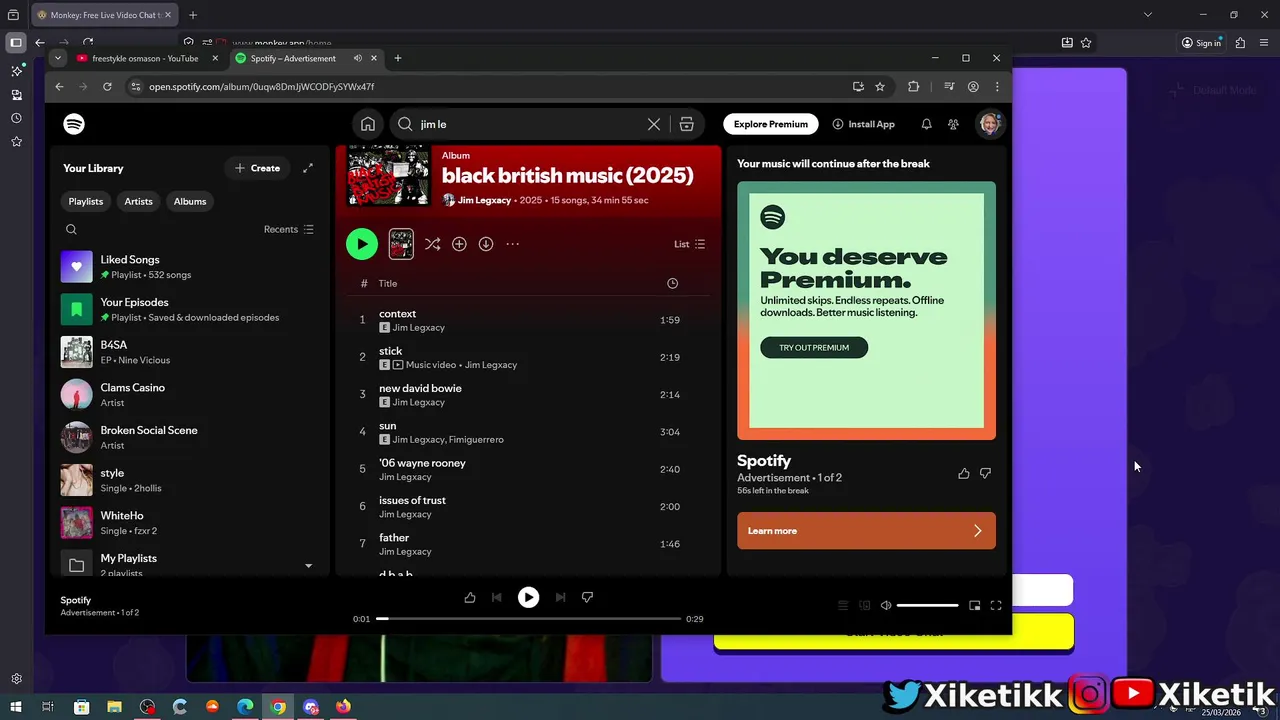The width and height of the screenshot is (1280, 720).
Task: Click the Learn more ad button
Action: coord(866,531)
